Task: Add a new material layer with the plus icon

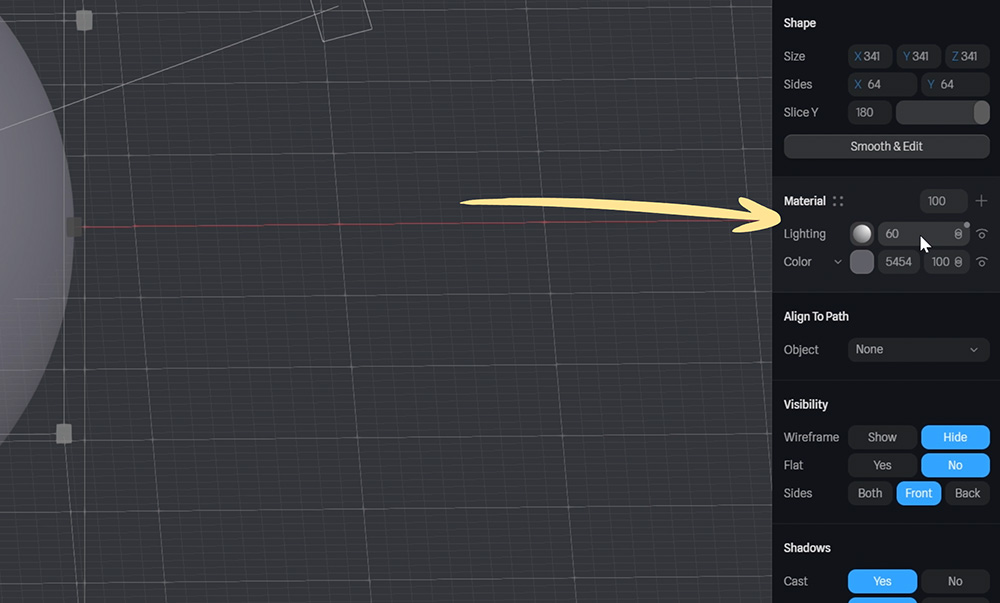Action: pos(982,201)
